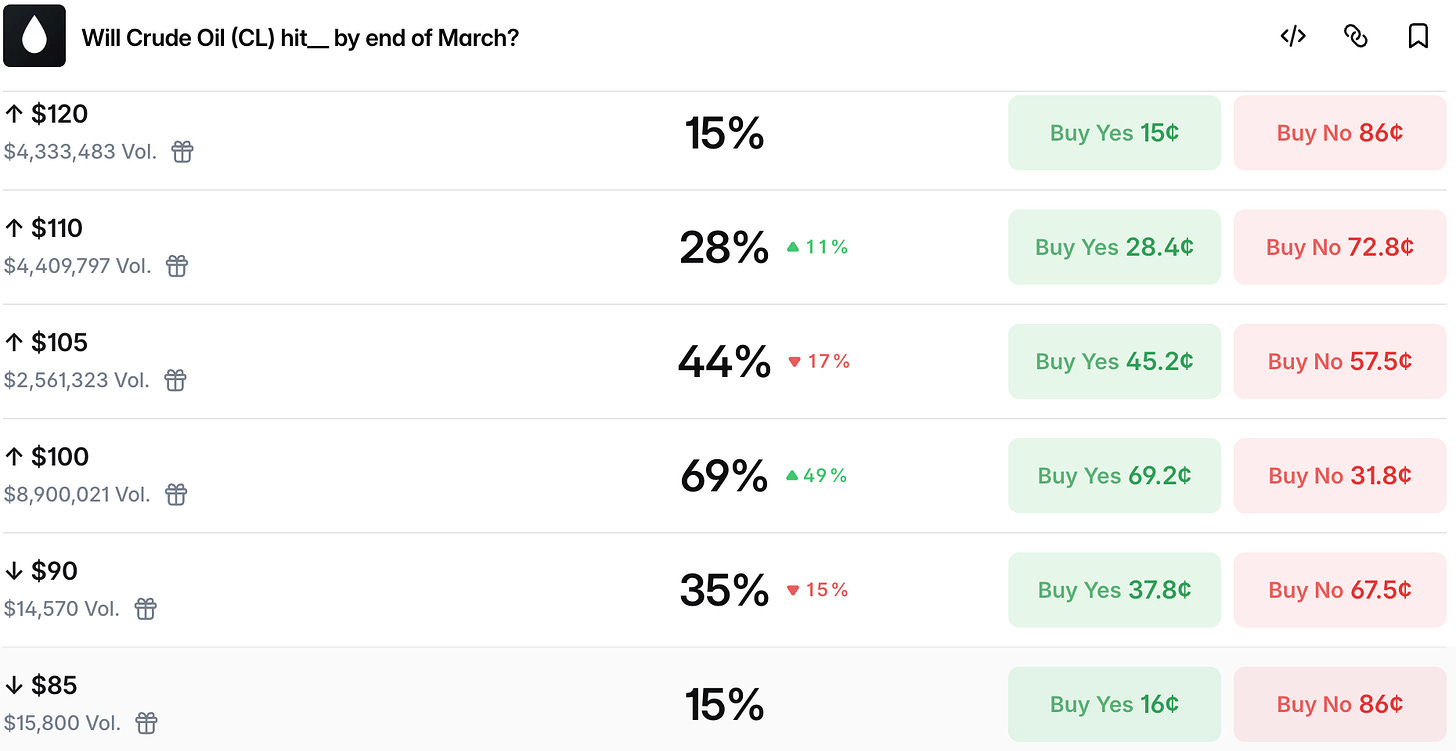The image size is (1456, 751).
Task: Click the gift icon in the $90 row
Action: click(x=146, y=608)
